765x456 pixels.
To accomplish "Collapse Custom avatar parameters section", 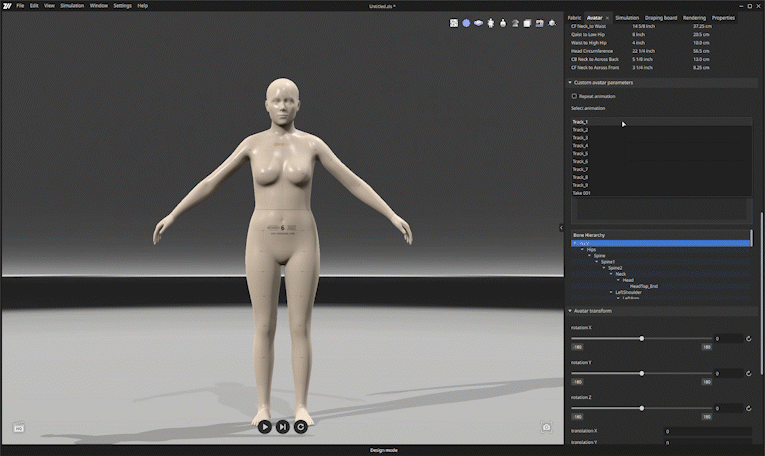I will 570,82.
